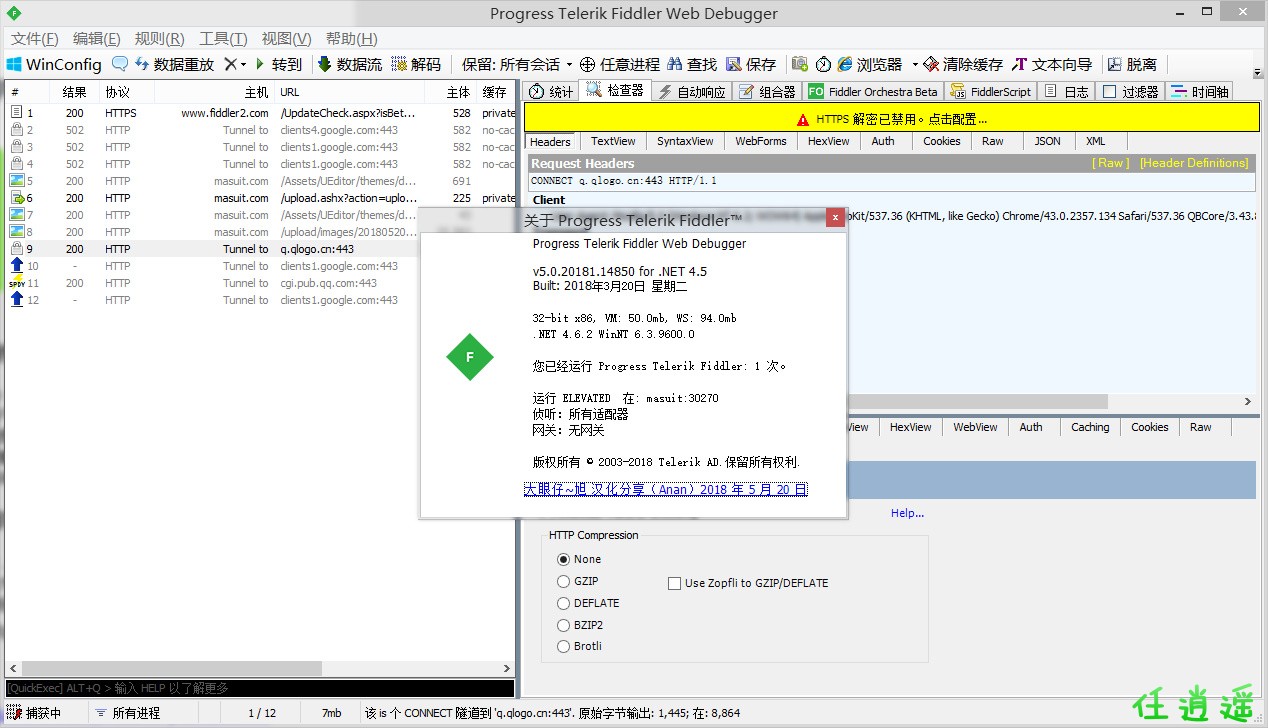Viewport: 1268px width, 728px height.
Task: Select session 1 www.fiddler2.com row
Action: (x=260, y=113)
